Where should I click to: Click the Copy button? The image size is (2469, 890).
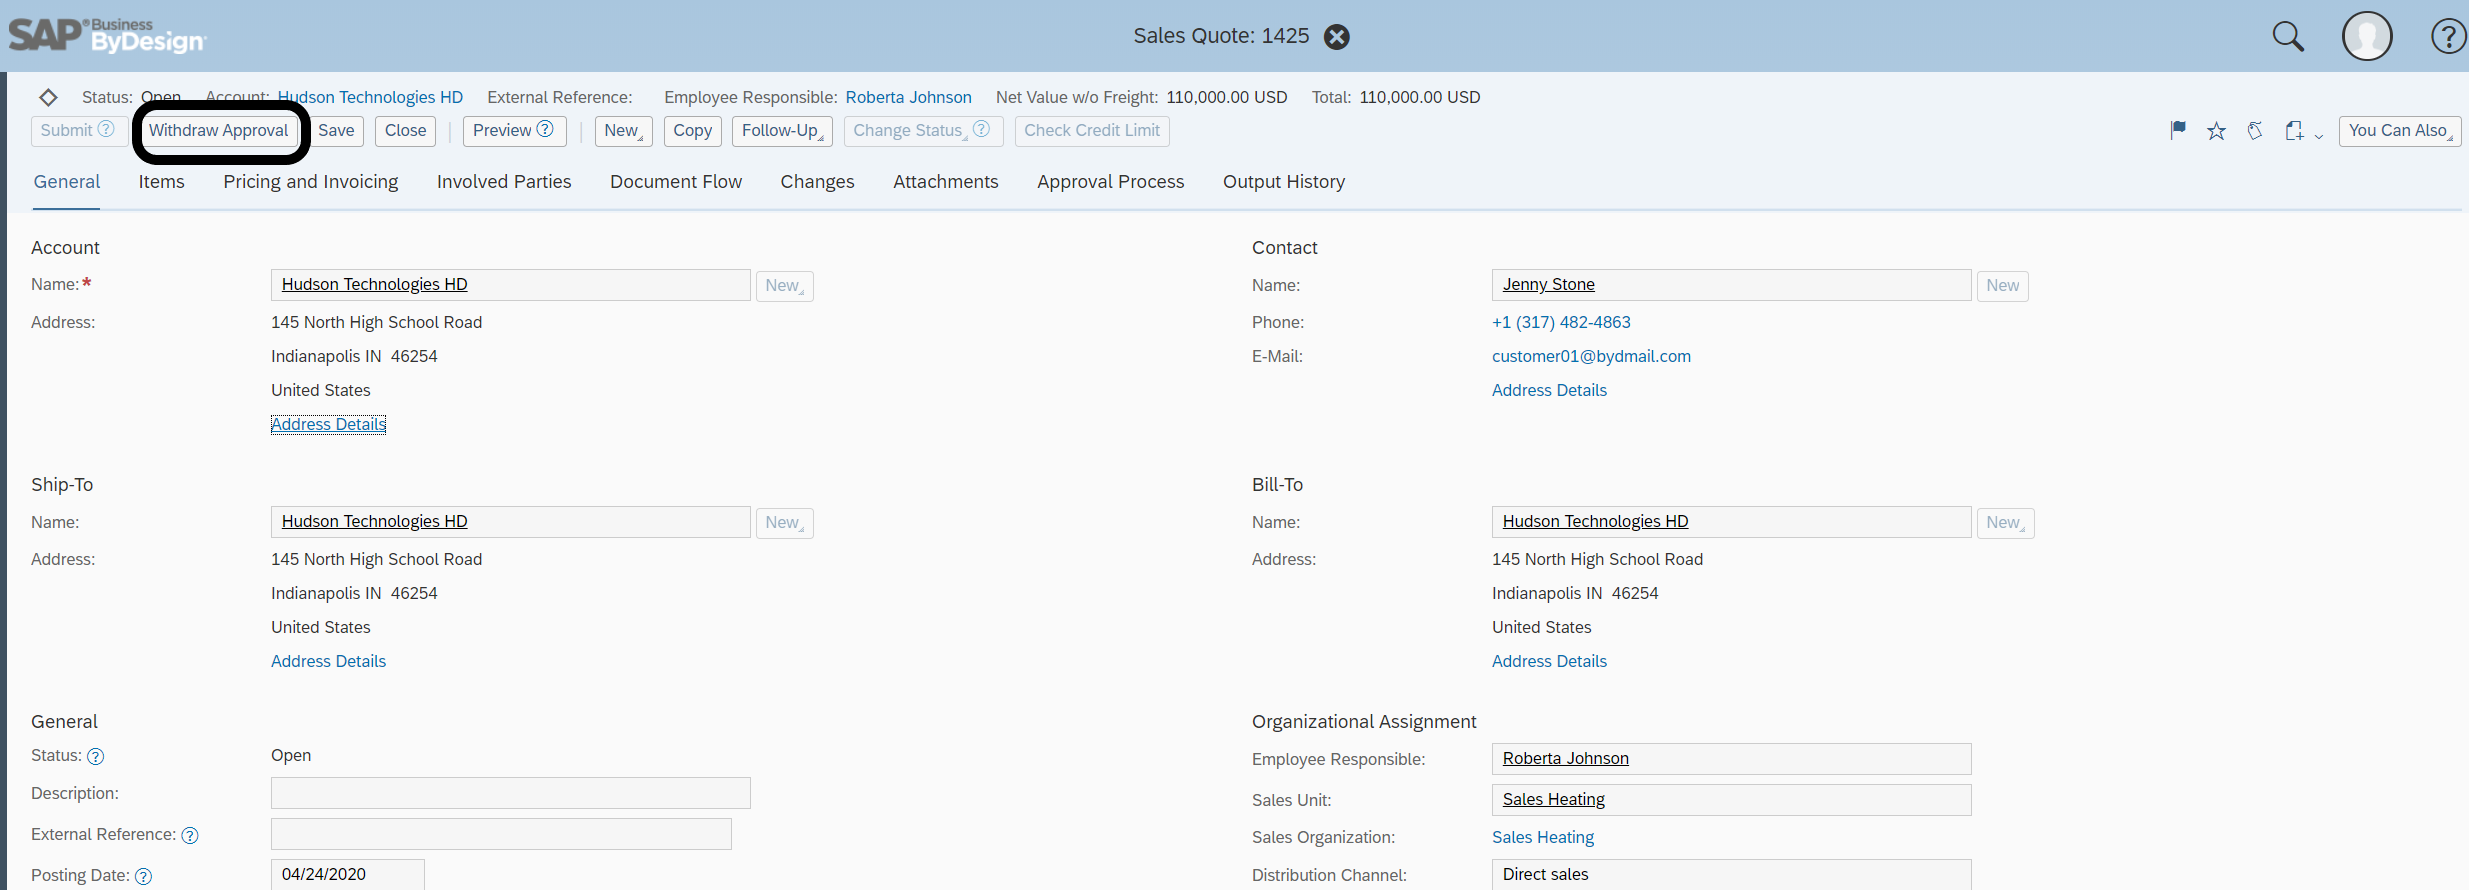(x=692, y=131)
